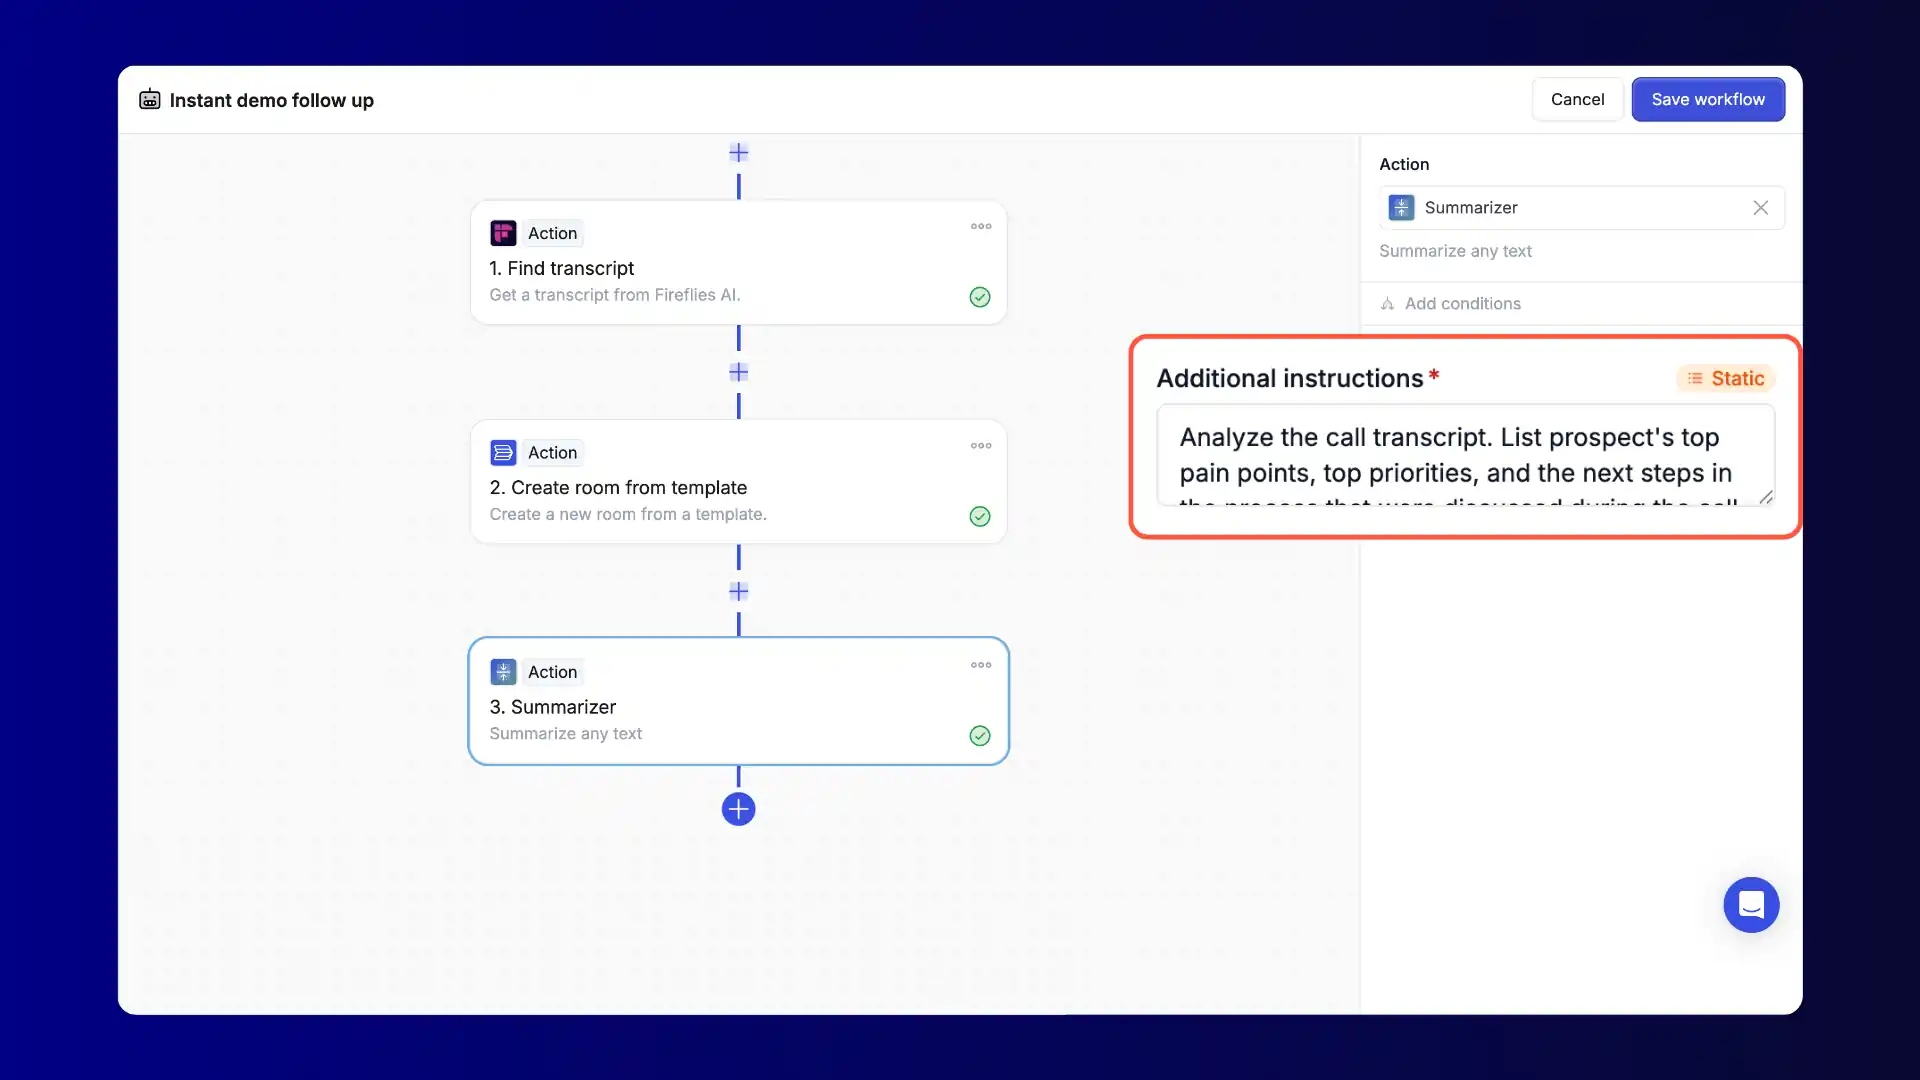Open options menu on Create room from template
This screenshot has width=1920, height=1080.
981,446
